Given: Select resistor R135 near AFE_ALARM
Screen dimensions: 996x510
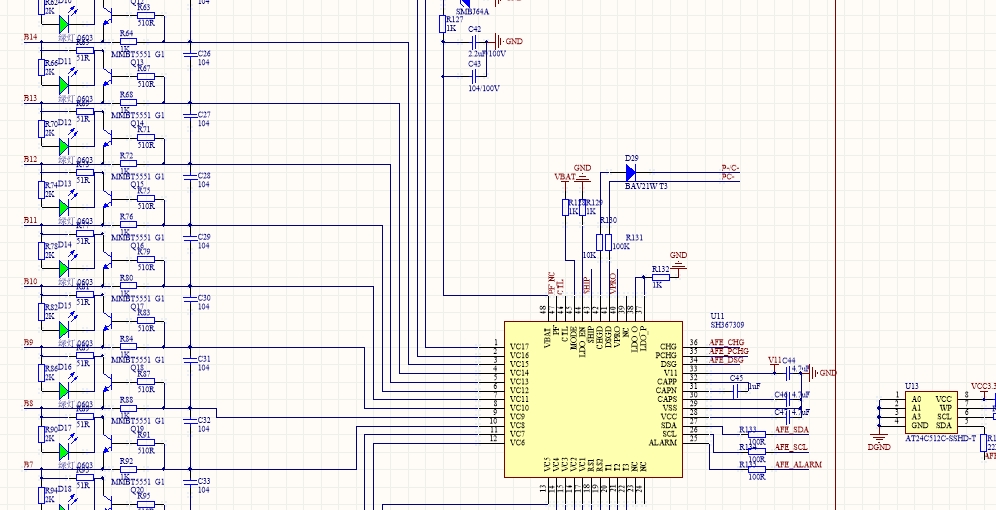Looking at the screenshot, I should (x=757, y=469).
